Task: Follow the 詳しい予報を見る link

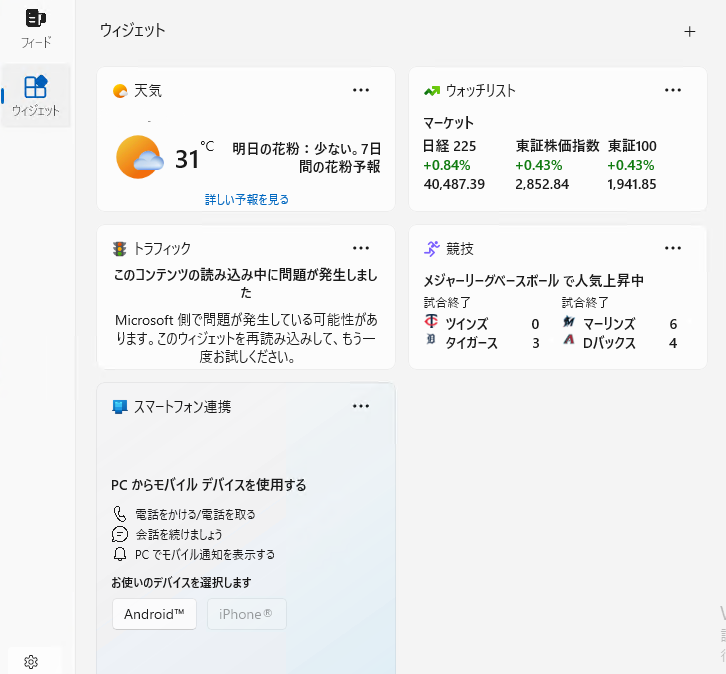Action: pyautogui.click(x=247, y=200)
